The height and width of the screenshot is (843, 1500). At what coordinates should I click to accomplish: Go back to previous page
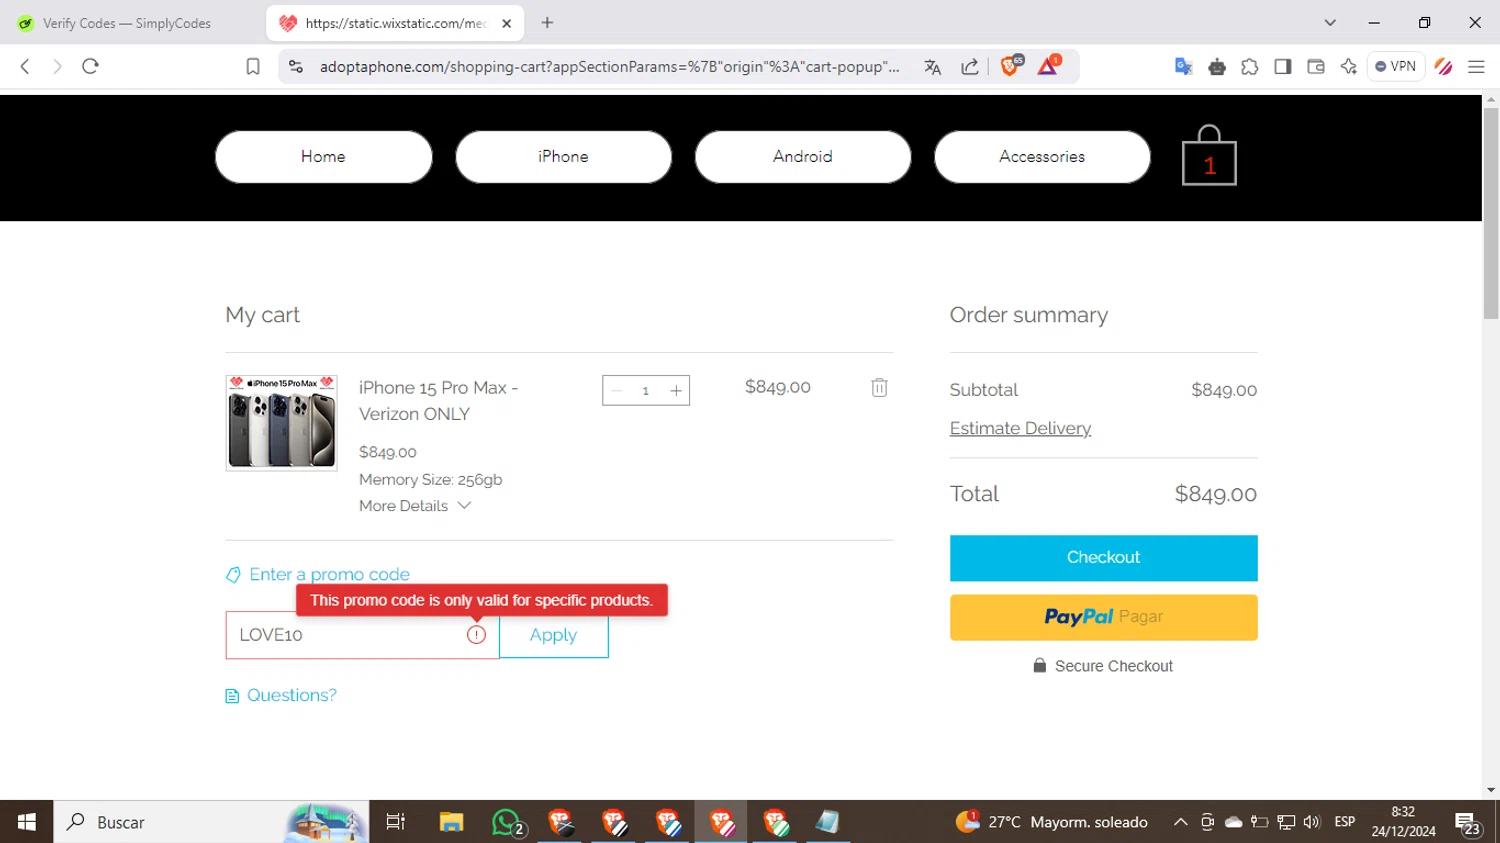coord(25,66)
